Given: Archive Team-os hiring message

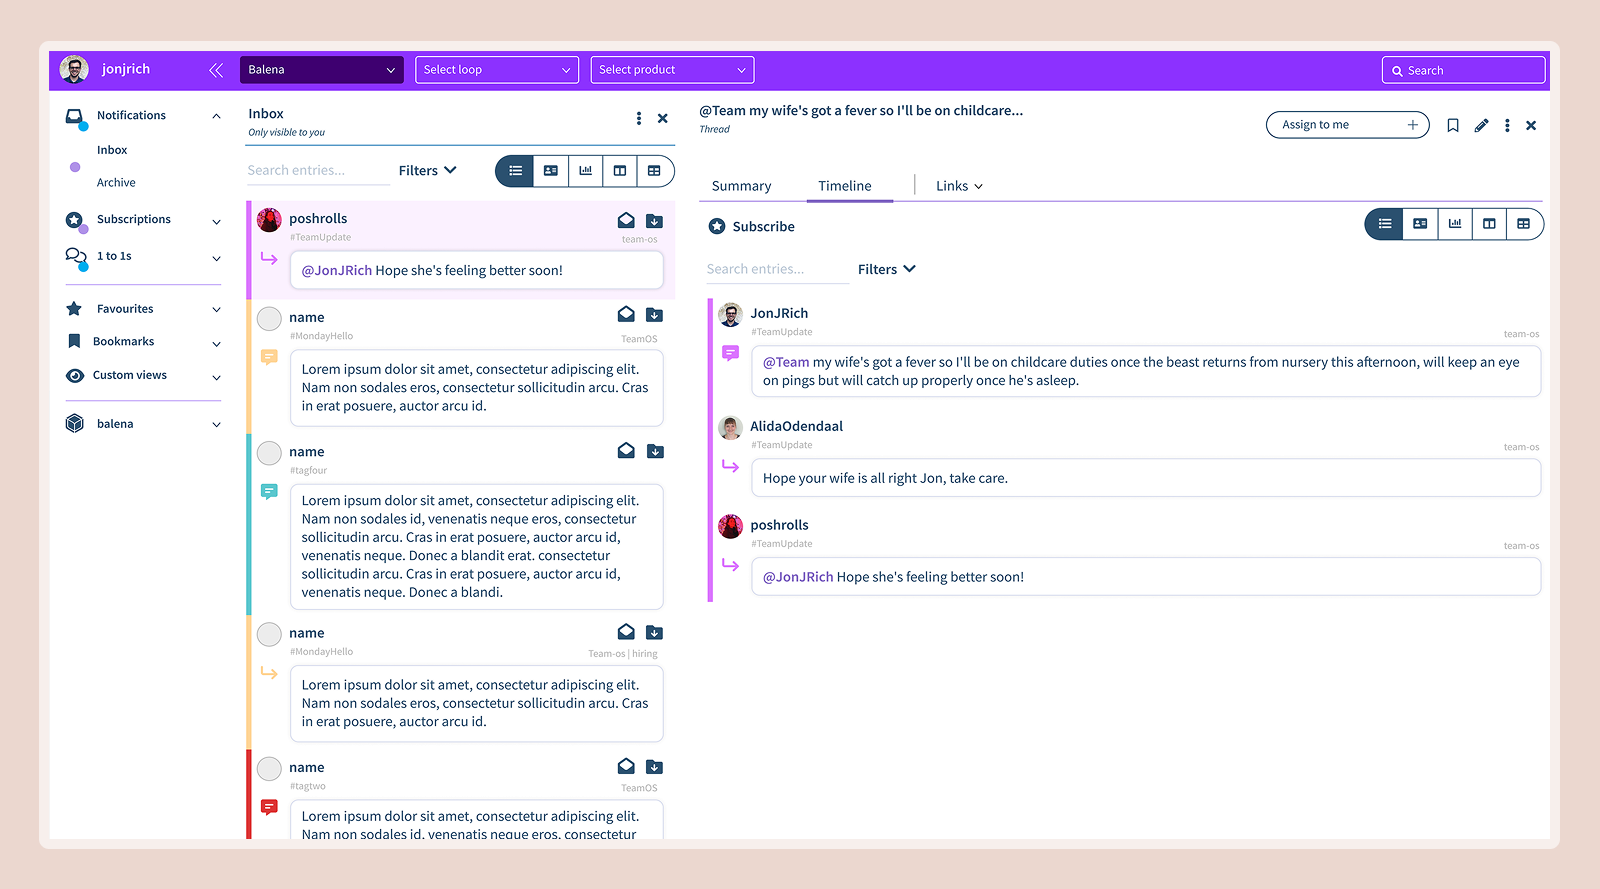Looking at the screenshot, I should coord(654,632).
